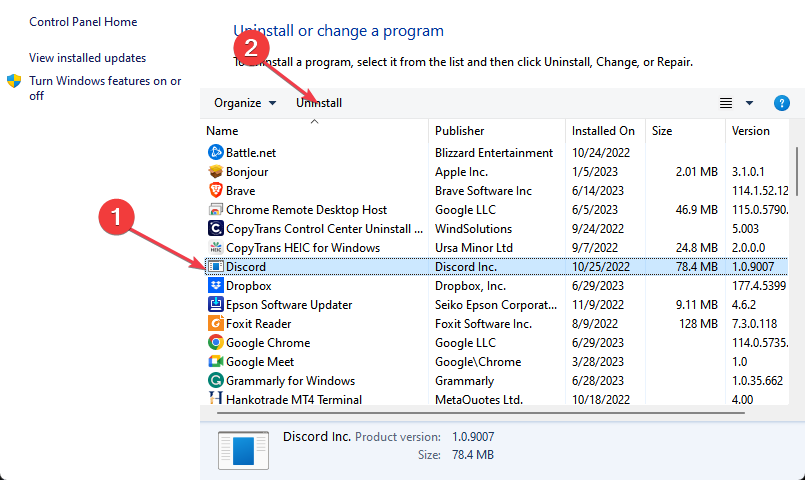Click the Uninstall toolbar button
This screenshot has width=805, height=480.
(x=319, y=103)
